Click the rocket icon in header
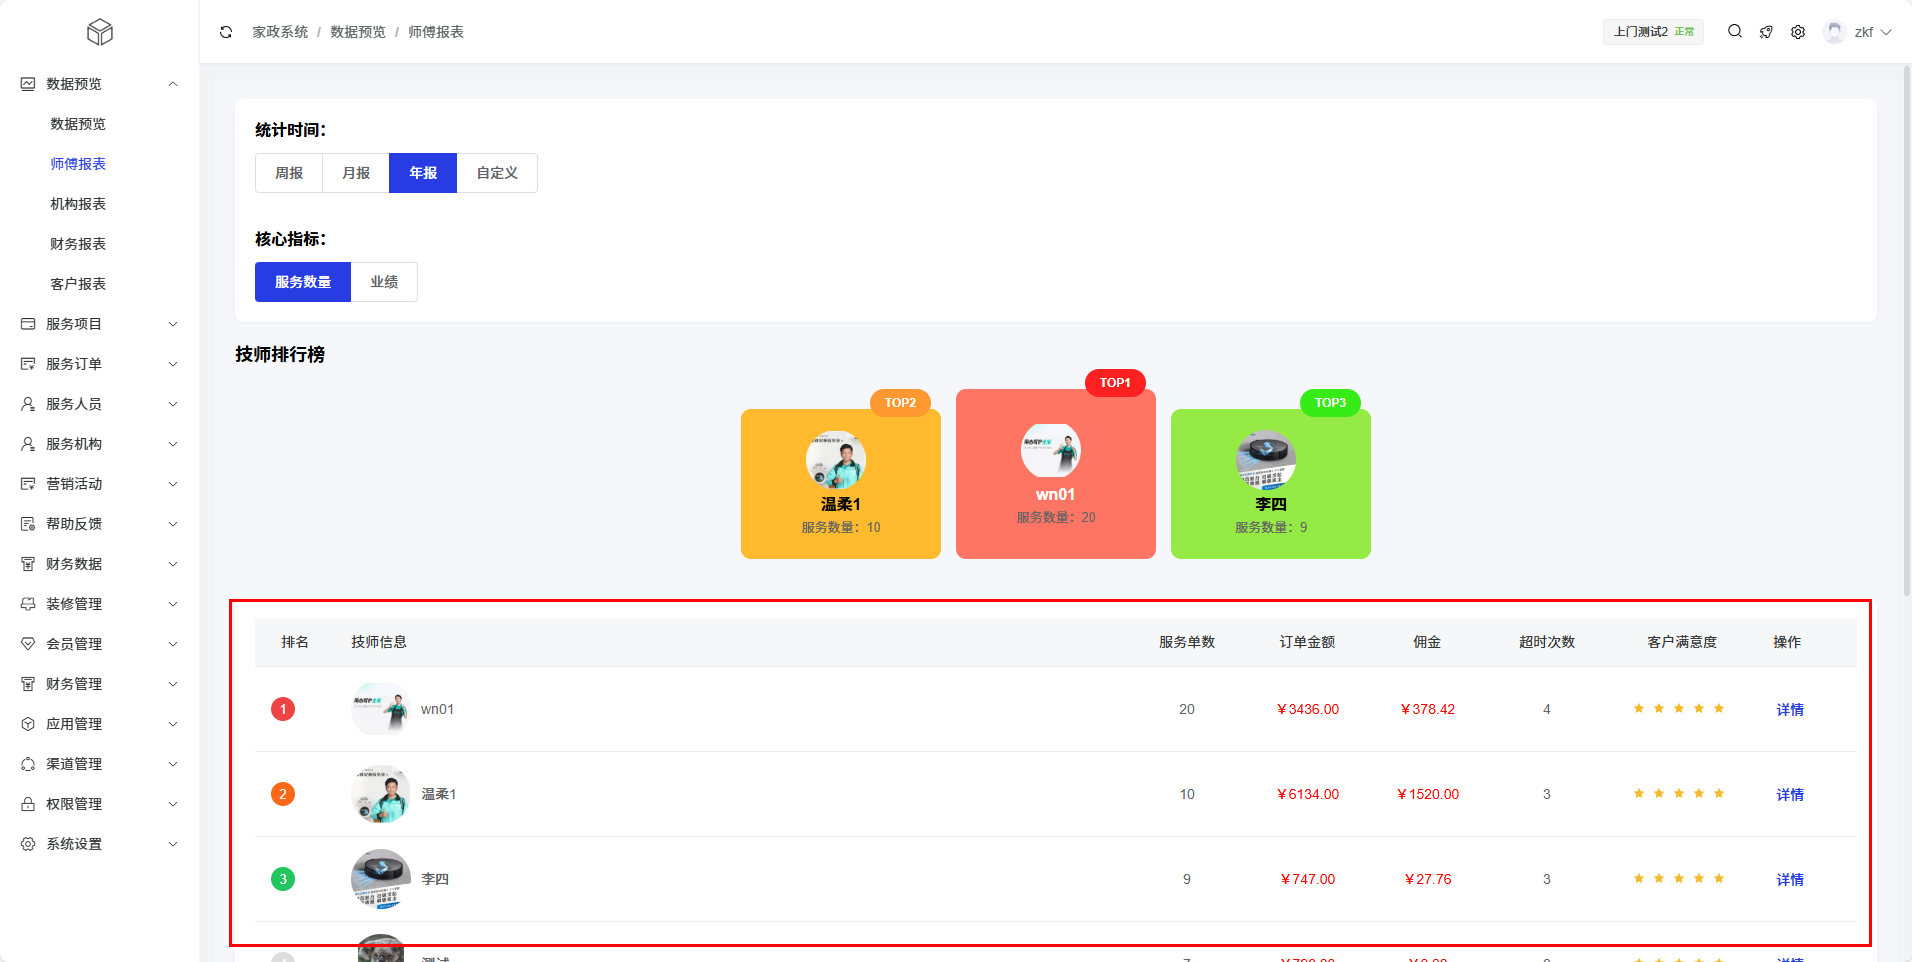This screenshot has width=1912, height=962. [1766, 32]
